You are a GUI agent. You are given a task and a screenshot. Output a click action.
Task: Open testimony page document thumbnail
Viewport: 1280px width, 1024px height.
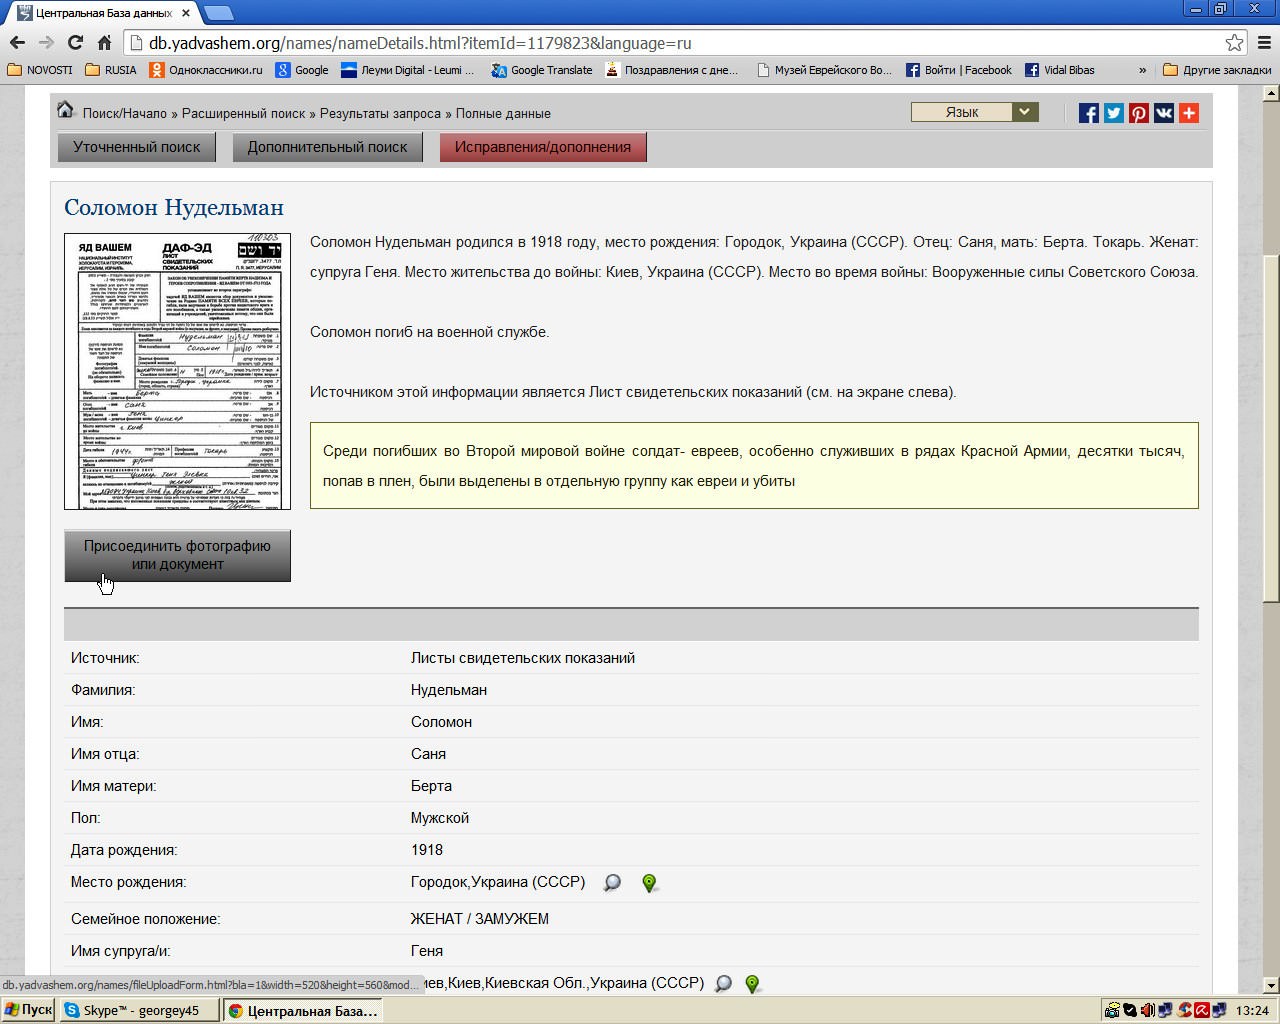177,371
